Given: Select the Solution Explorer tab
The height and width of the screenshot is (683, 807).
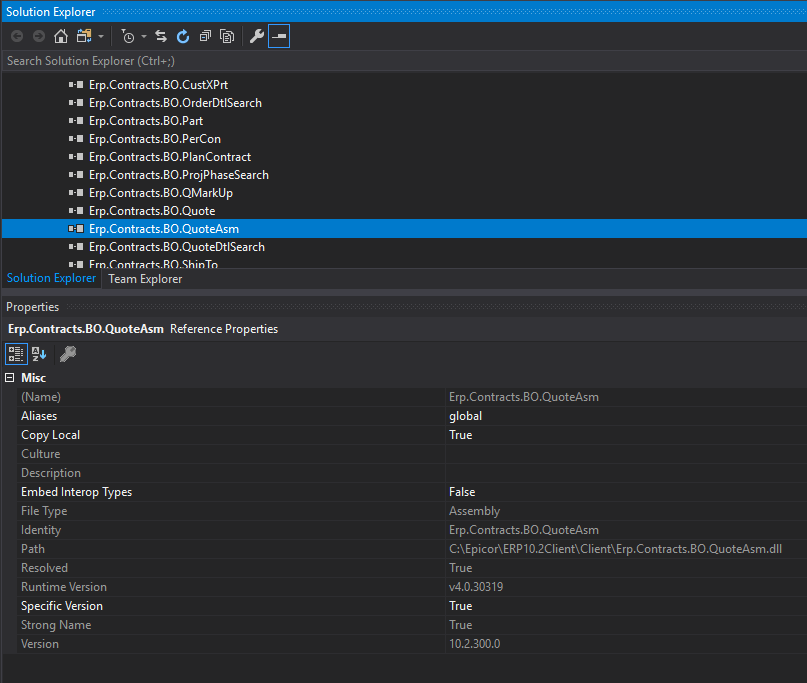Looking at the screenshot, I should (x=52, y=279).
